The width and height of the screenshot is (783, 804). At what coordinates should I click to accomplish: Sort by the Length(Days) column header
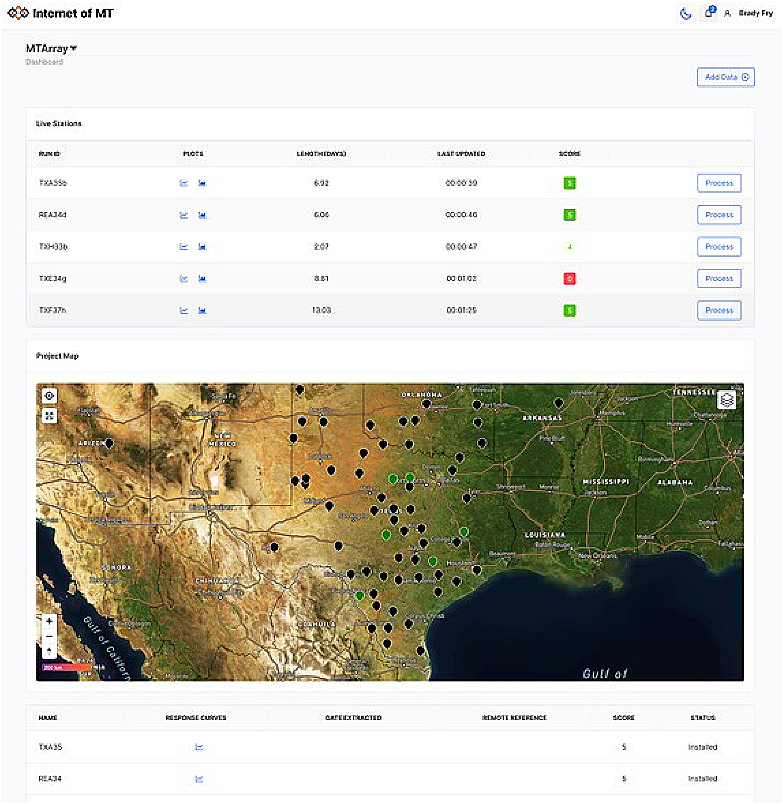(322, 154)
